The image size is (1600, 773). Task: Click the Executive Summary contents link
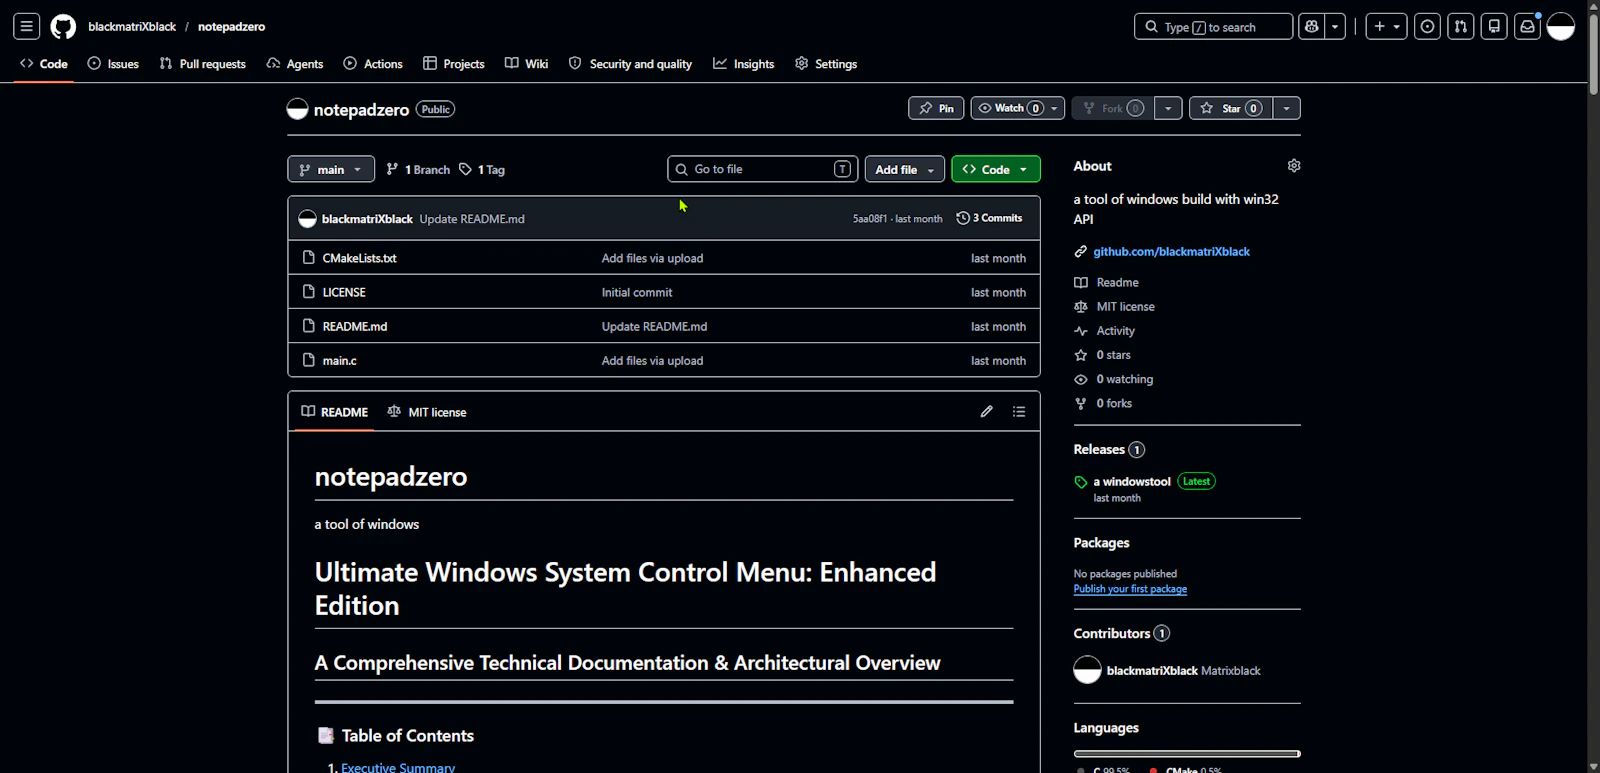398,767
